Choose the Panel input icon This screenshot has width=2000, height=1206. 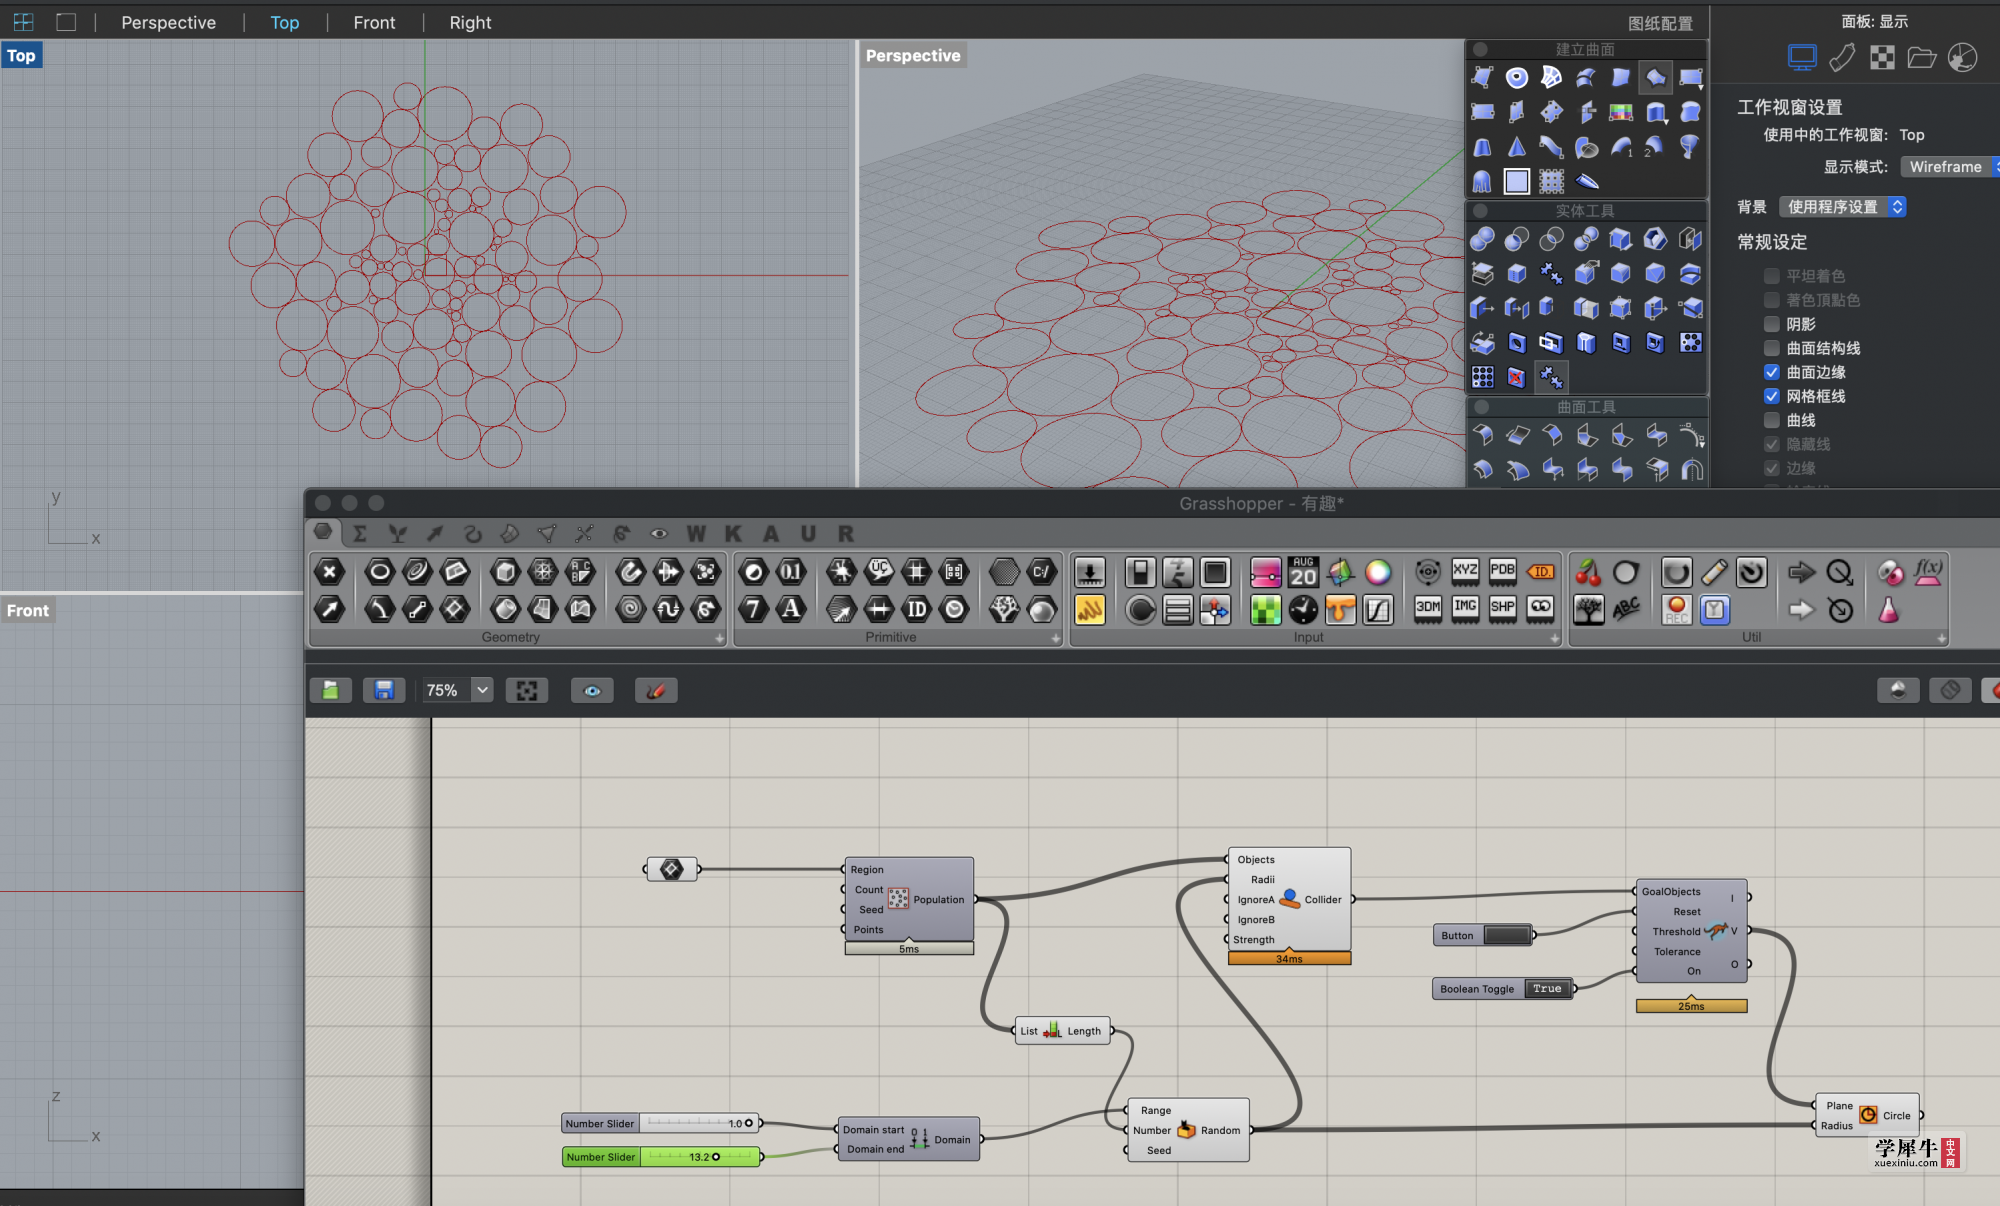(1090, 608)
